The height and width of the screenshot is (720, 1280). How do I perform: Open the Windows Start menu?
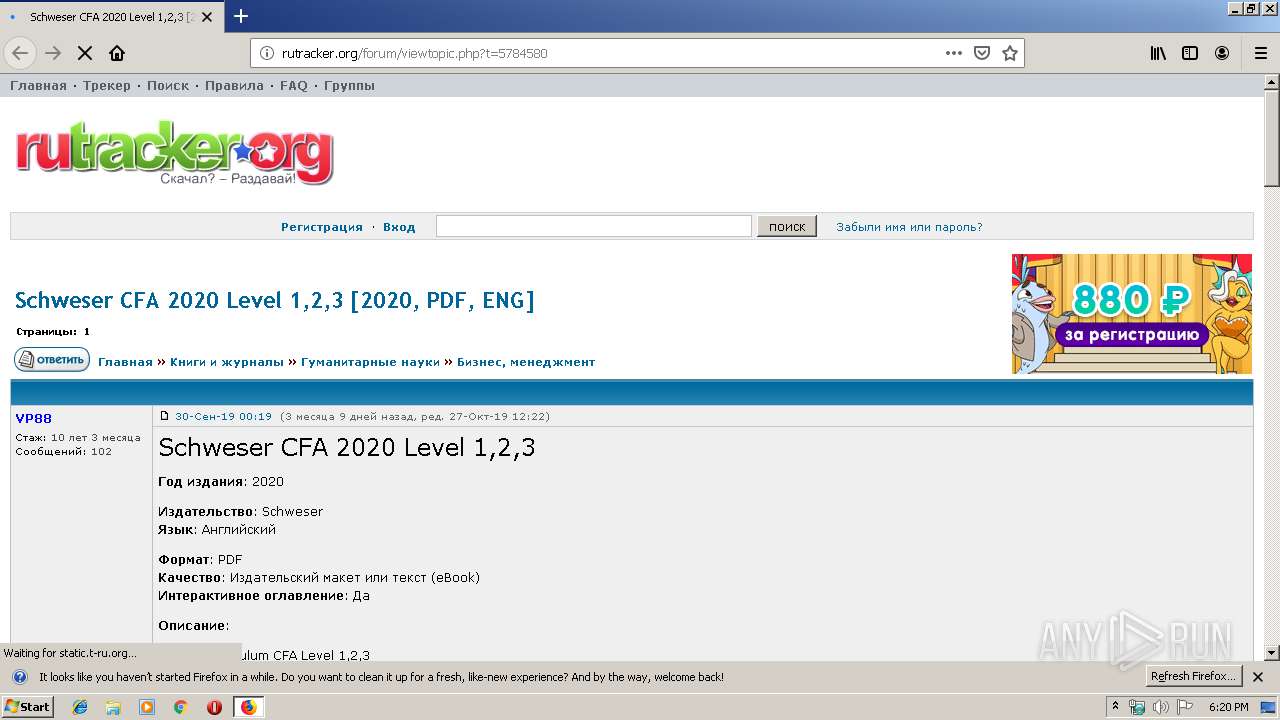(28, 707)
